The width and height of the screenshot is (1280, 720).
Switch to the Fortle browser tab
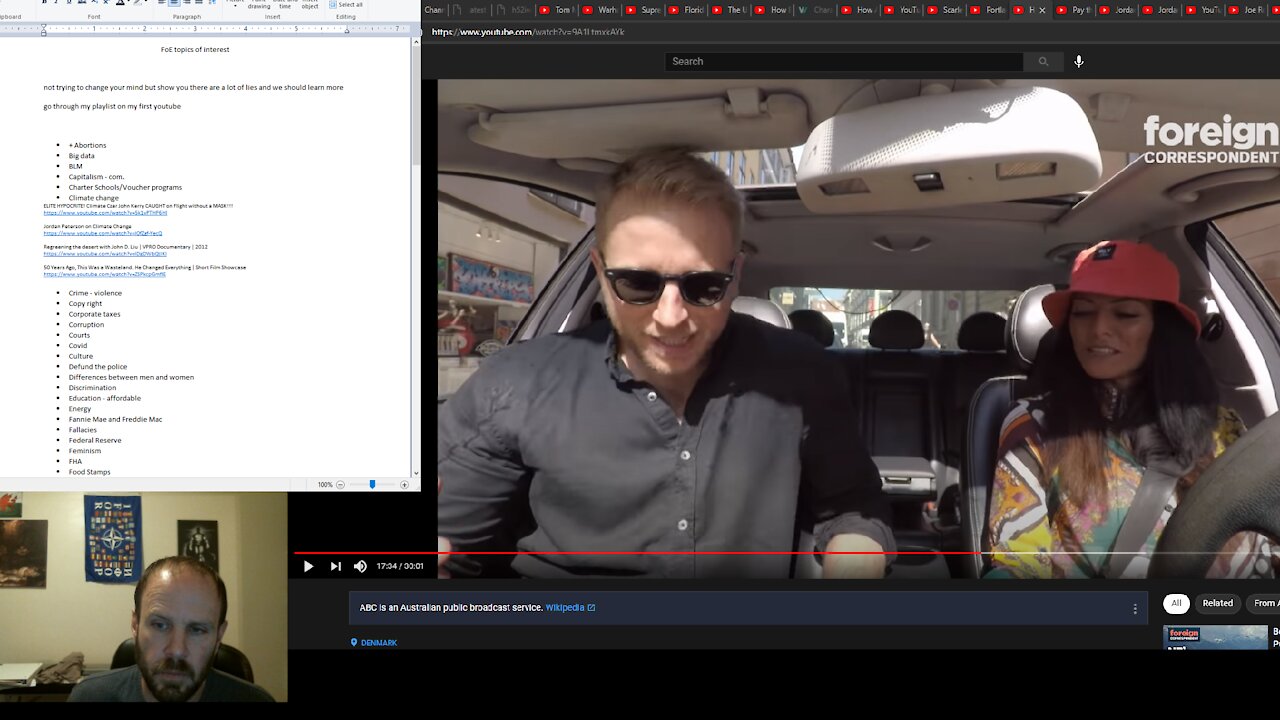pos(988,10)
